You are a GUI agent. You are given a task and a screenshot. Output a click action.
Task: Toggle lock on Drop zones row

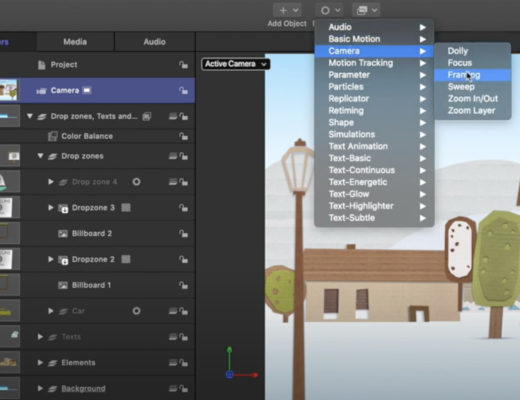[x=183, y=156]
